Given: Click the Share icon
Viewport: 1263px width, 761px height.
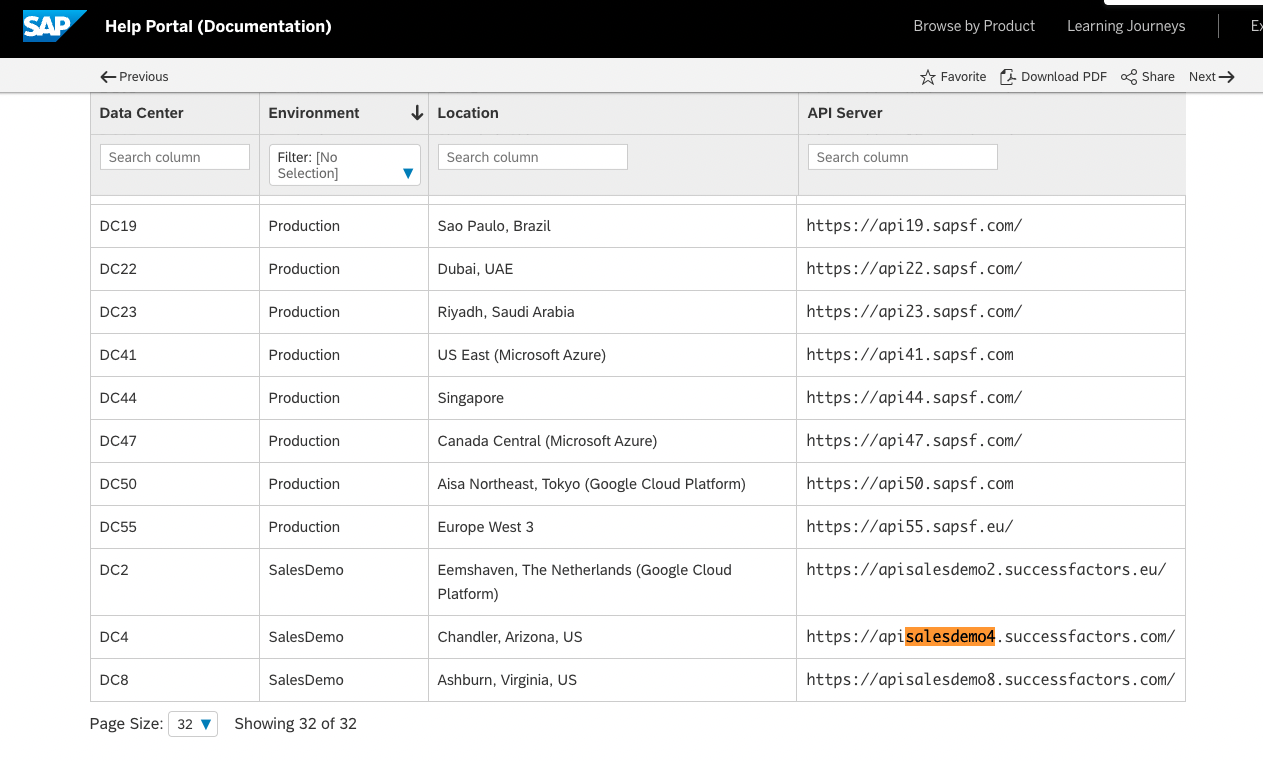Looking at the screenshot, I should (1129, 77).
